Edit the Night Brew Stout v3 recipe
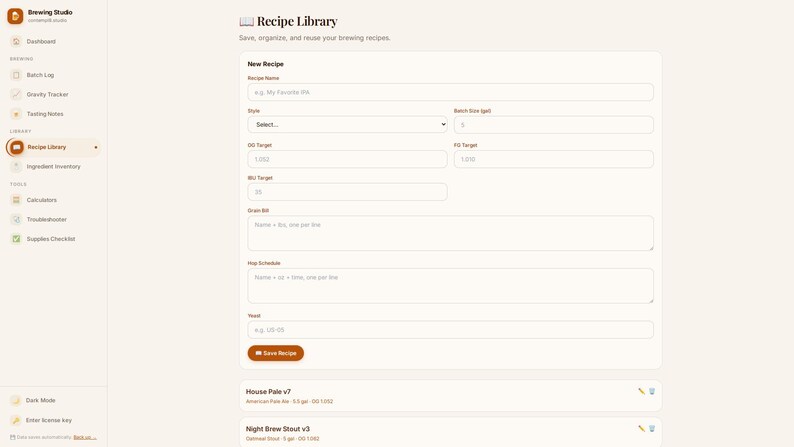Screen dimensions: 794x447 642,429
